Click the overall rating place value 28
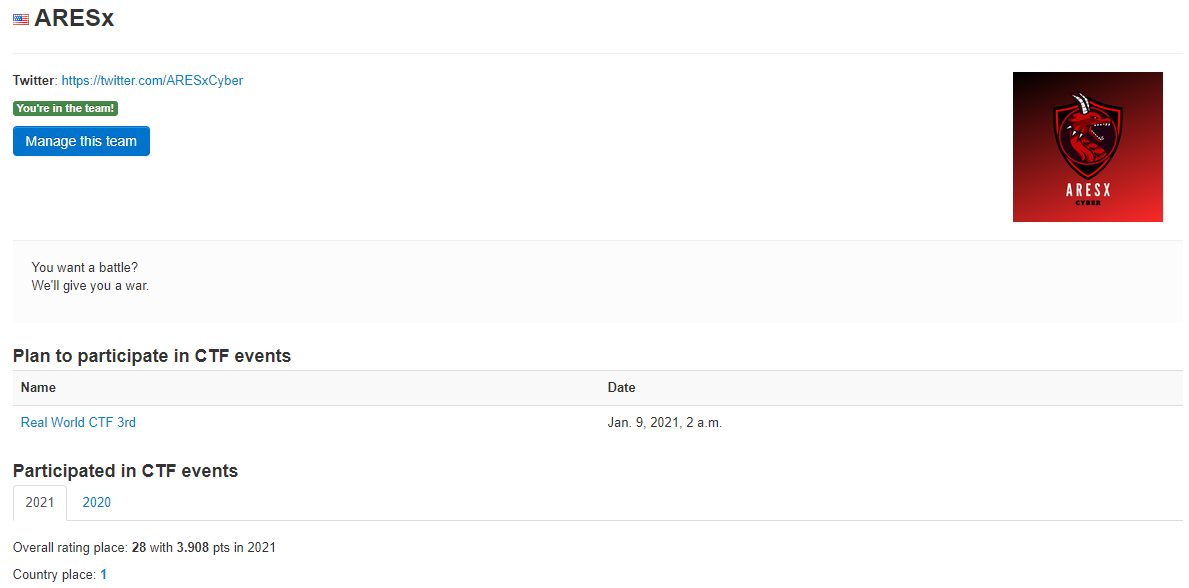Screen dimensions: 1189x588 click(139, 547)
